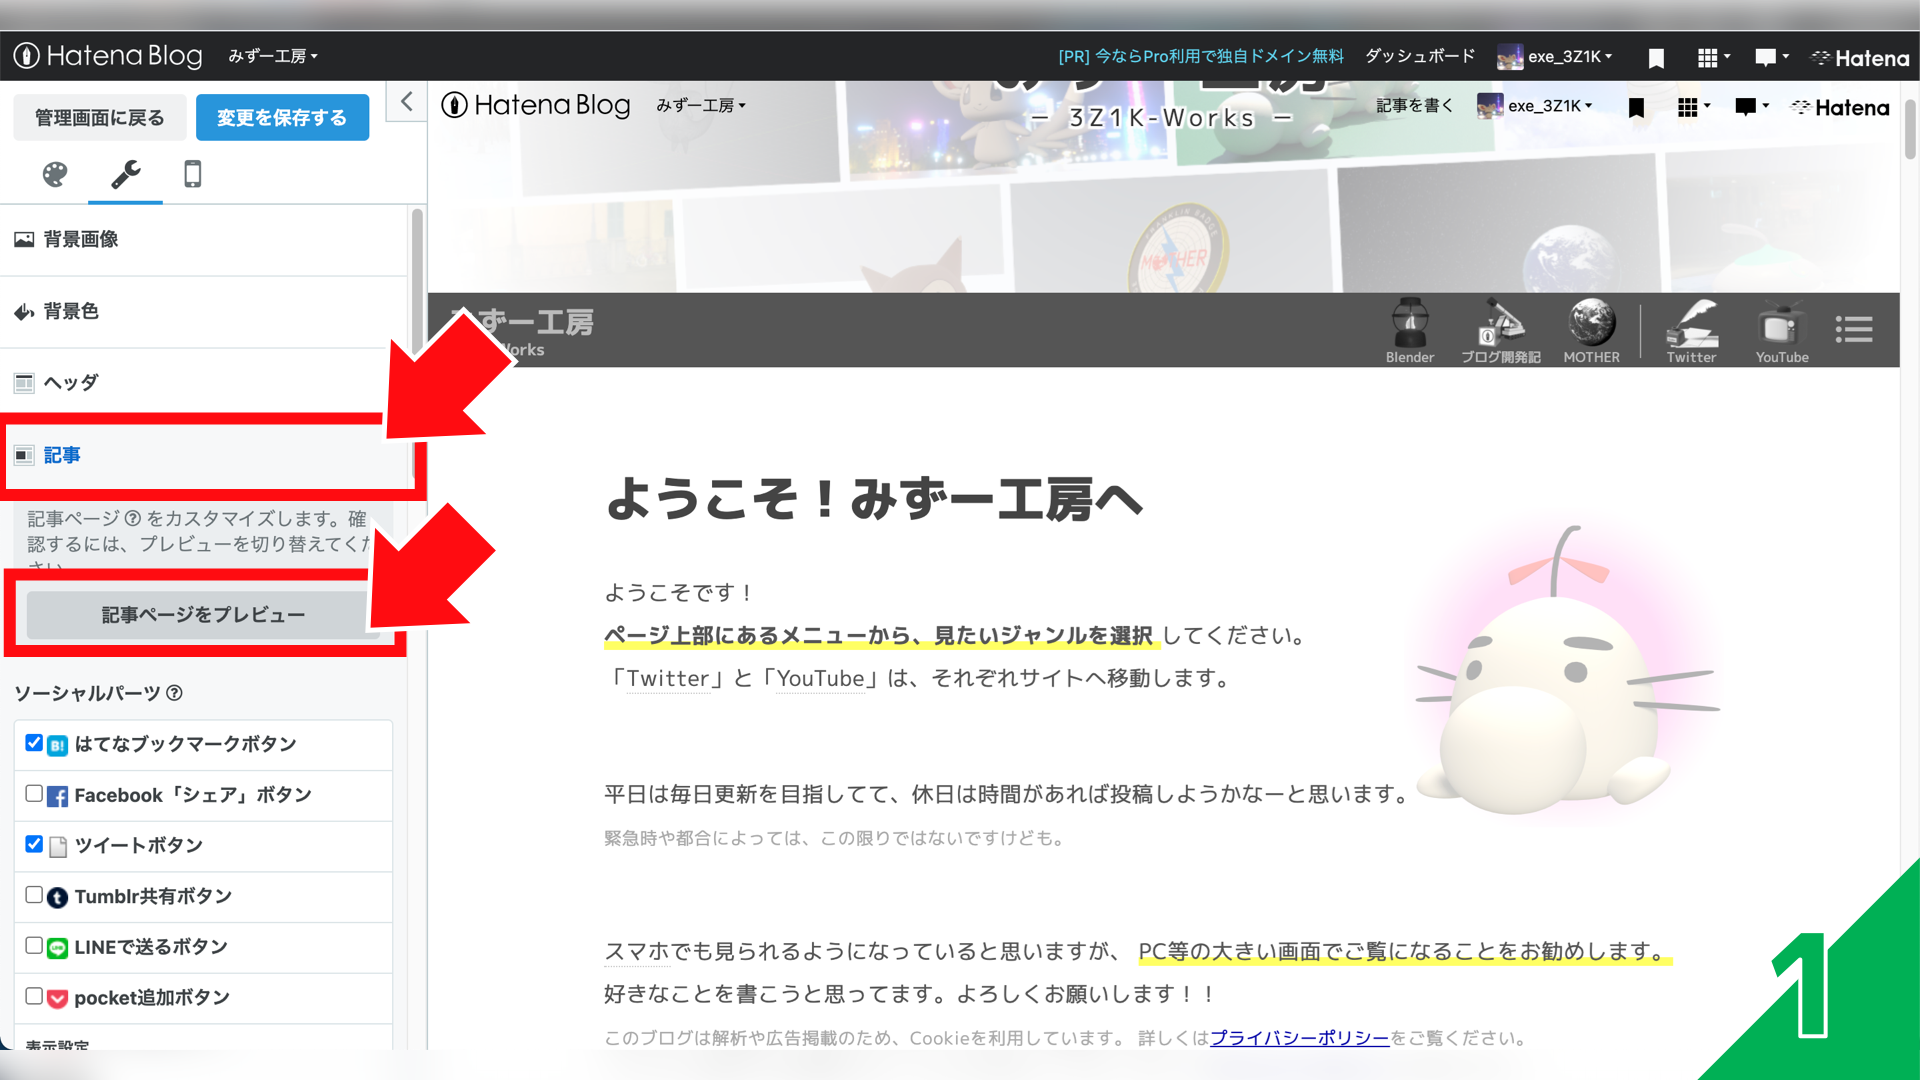Screen dimensions: 1920x1080
Task: Click Hatena logo in preview header
Action: [x=1840, y=107]
